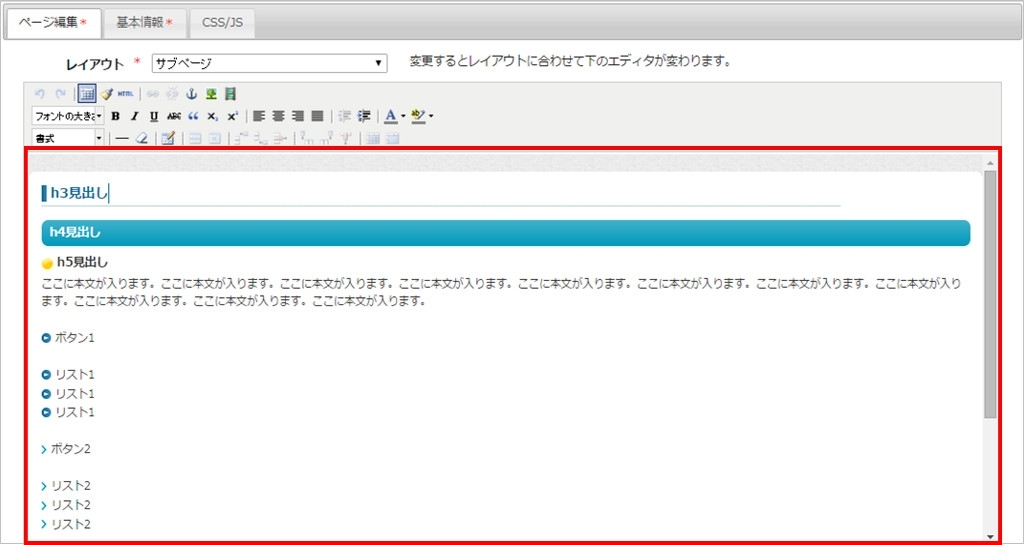The image size is (1024, 545).
Task: Switch to the CSS/JS tab
Action: click(222, 23)
